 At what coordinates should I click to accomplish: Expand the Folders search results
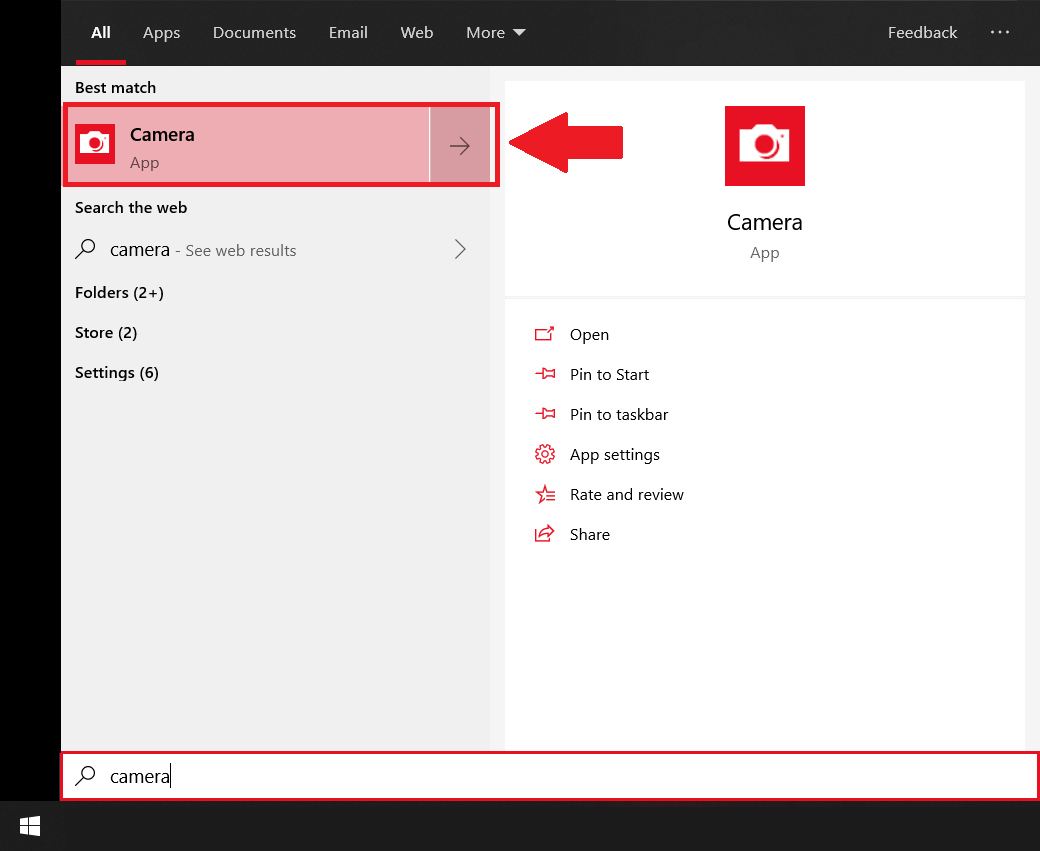point(119,292)
